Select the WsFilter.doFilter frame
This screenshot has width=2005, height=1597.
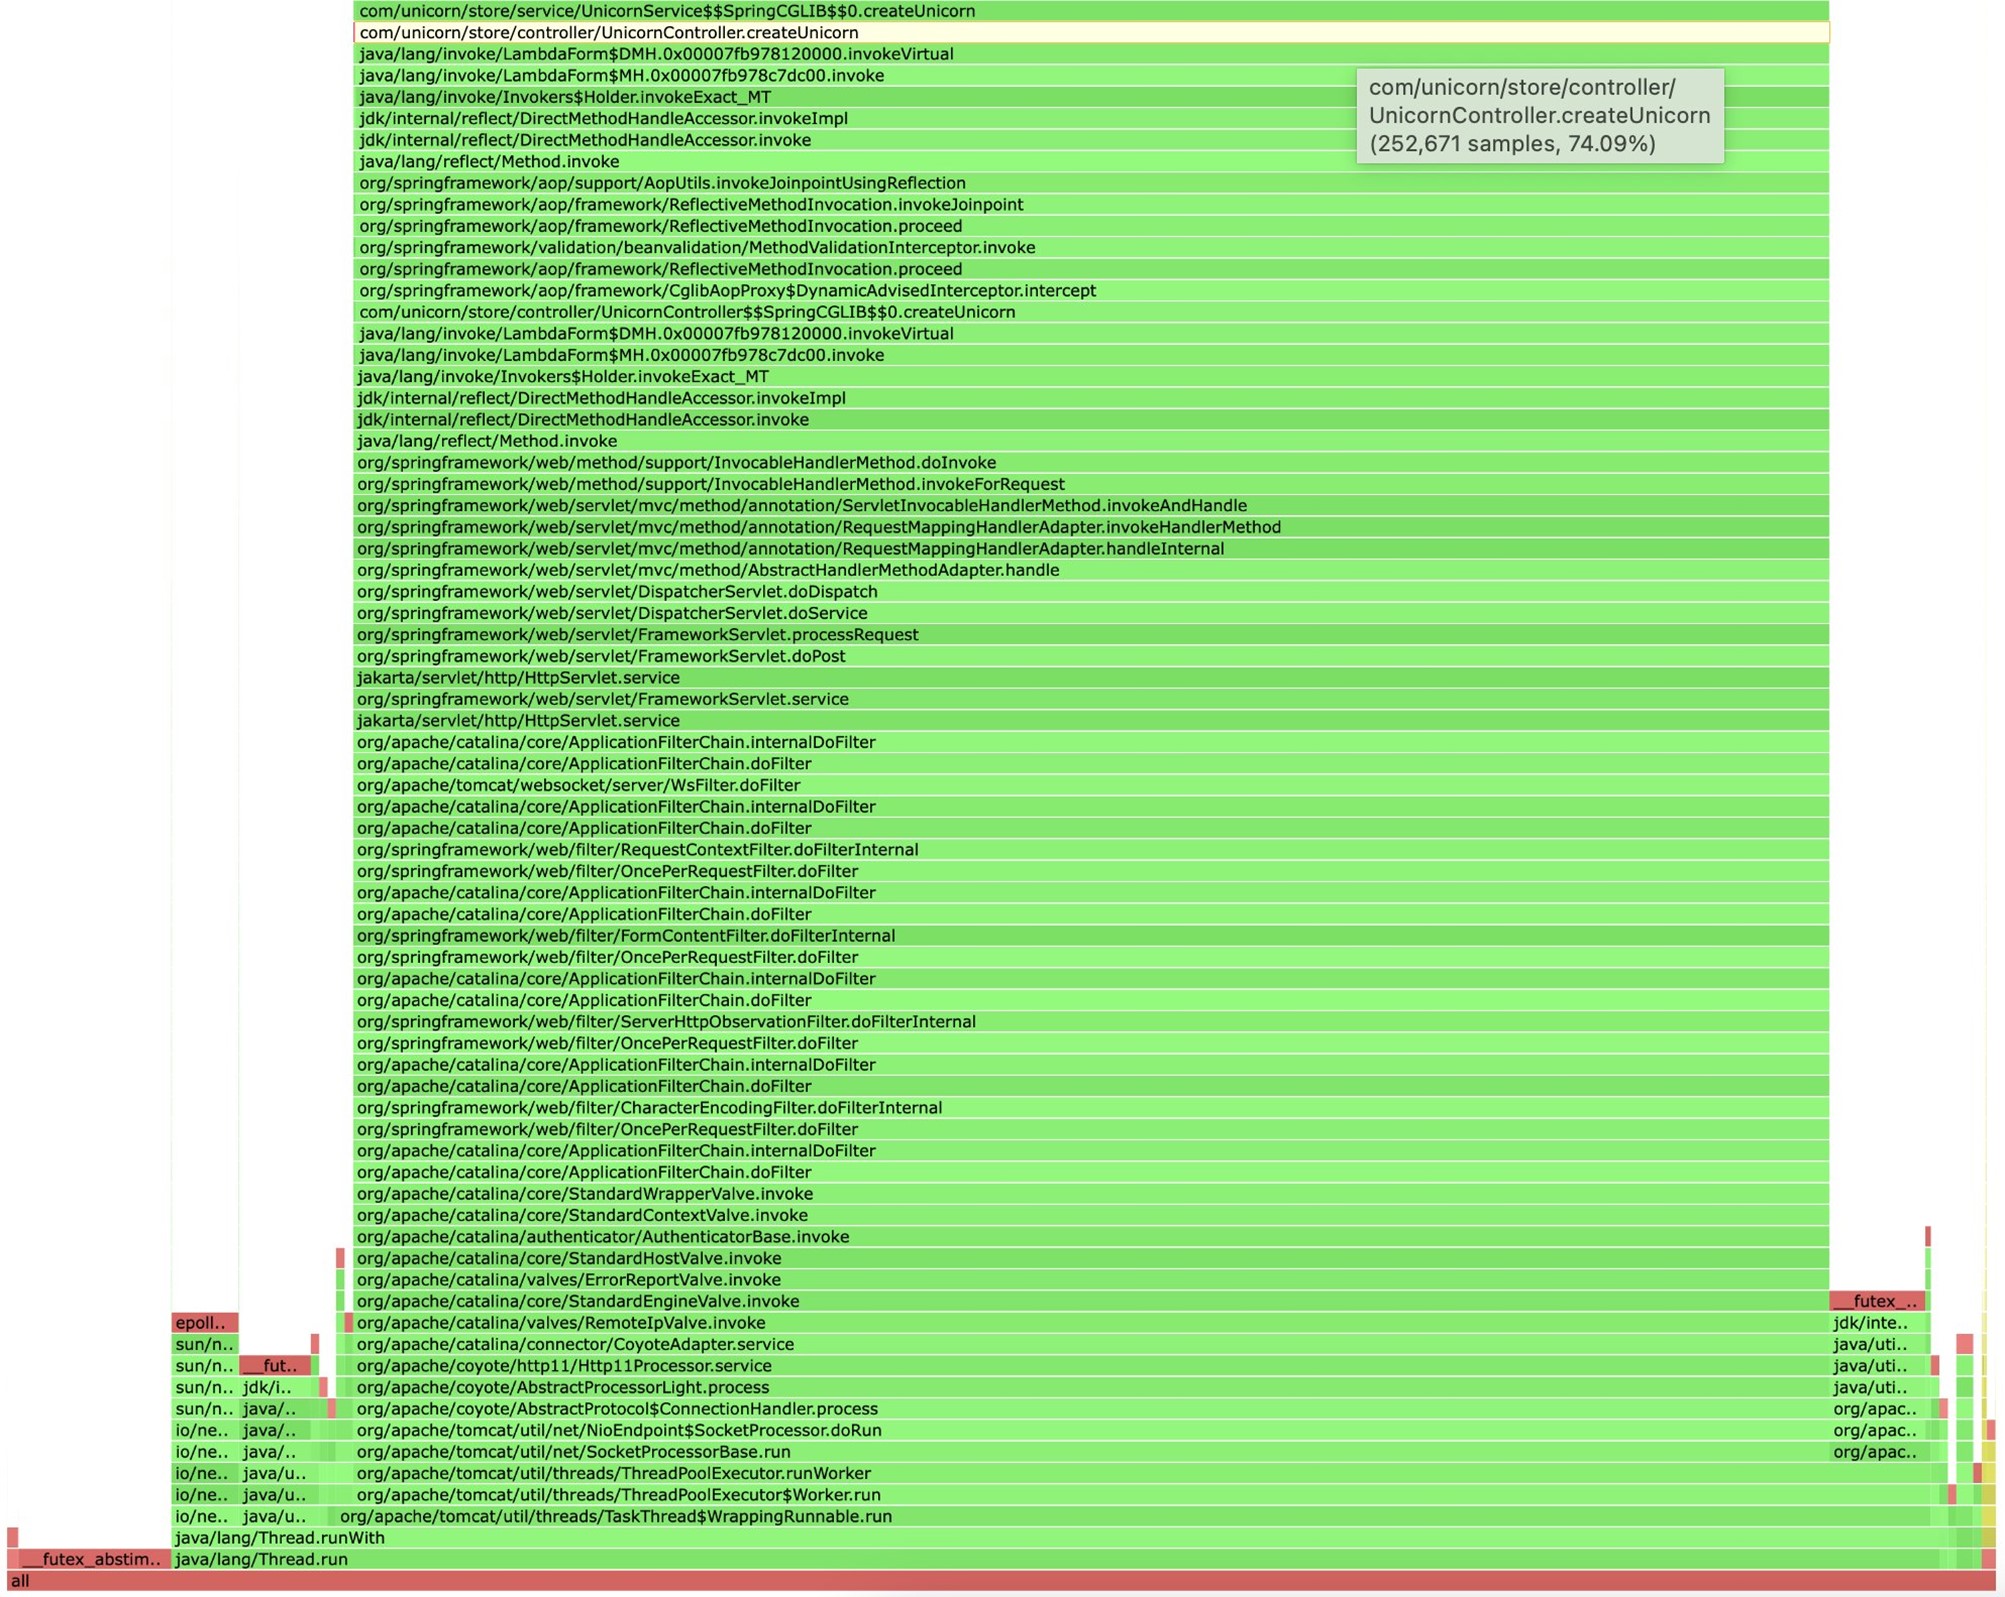pyautogui.click(x=1091, y=785)
